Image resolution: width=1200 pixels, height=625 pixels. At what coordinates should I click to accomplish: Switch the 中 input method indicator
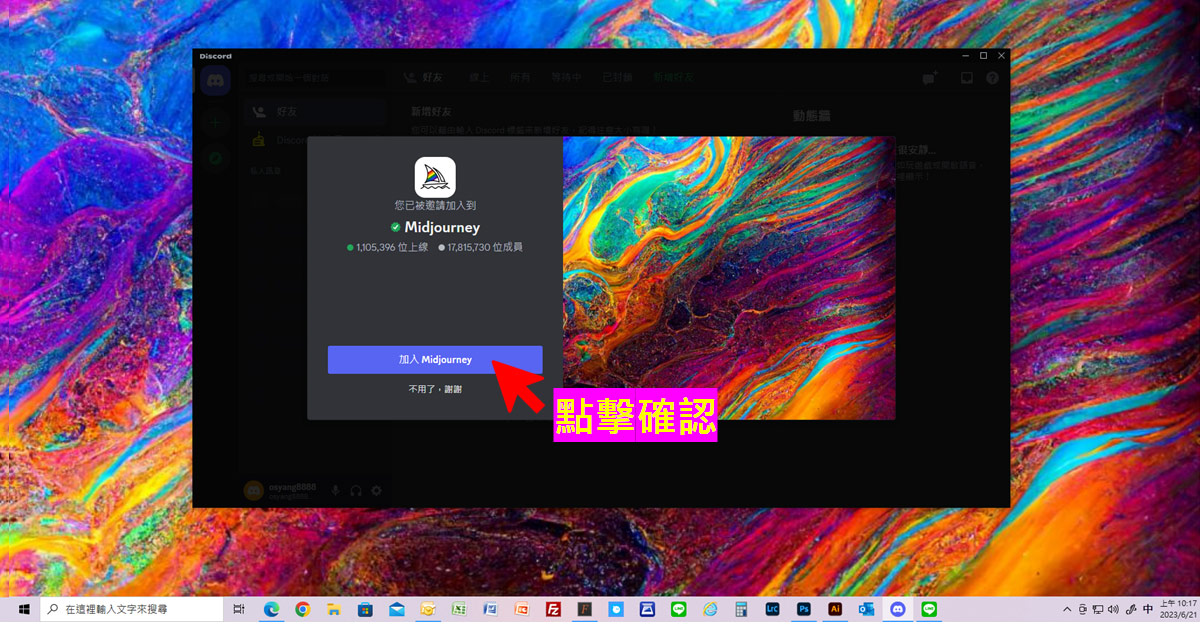point(1148,609)
